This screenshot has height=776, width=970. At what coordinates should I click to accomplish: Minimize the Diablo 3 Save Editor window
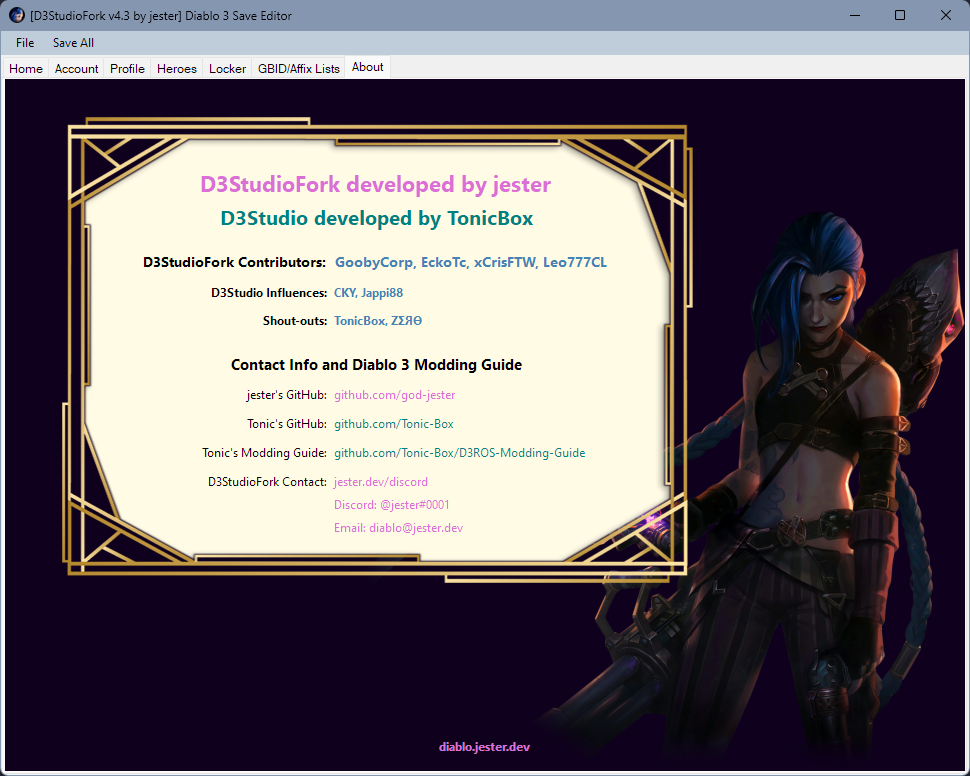click(855, 15)
